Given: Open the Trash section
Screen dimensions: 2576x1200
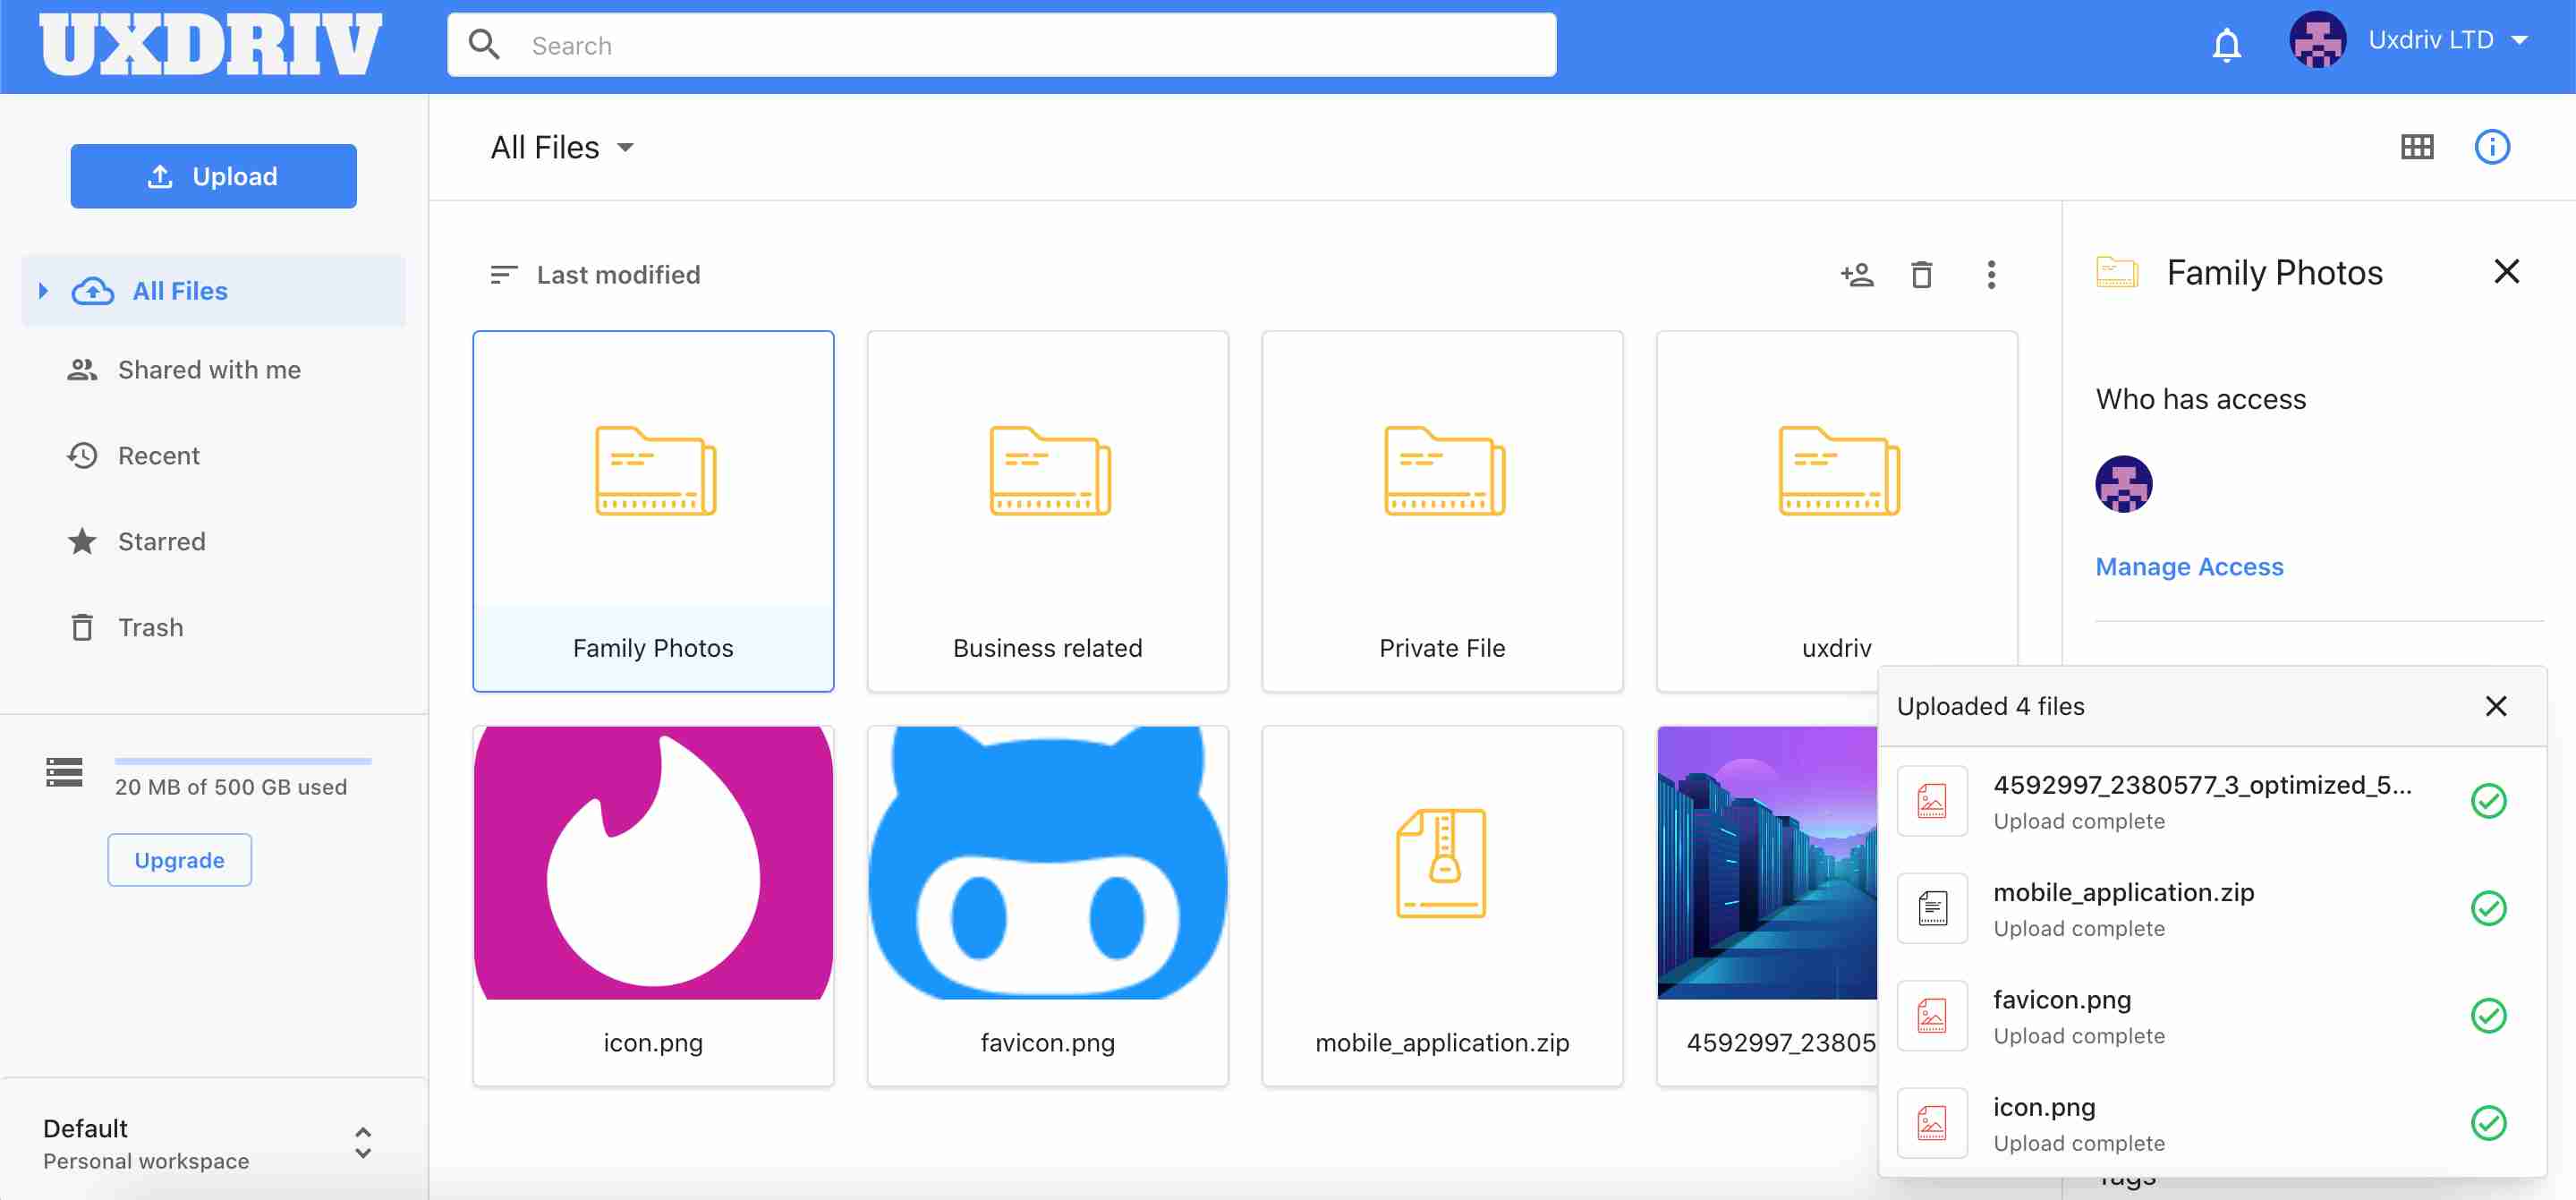Looking at the screenshot, I should [x=126, y=628].
